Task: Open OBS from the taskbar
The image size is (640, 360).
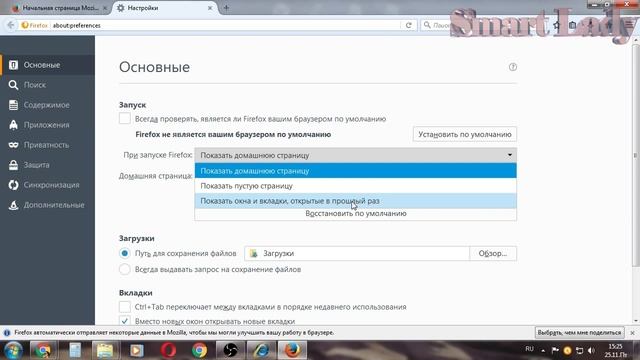Action: (230, 350)
